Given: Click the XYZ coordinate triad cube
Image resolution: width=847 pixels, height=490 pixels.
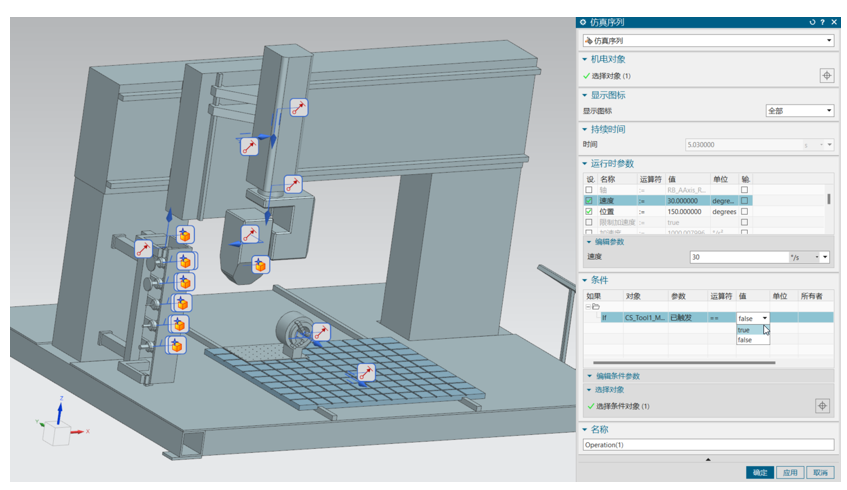Looking at the screenshot, I should tap(57, 432).
